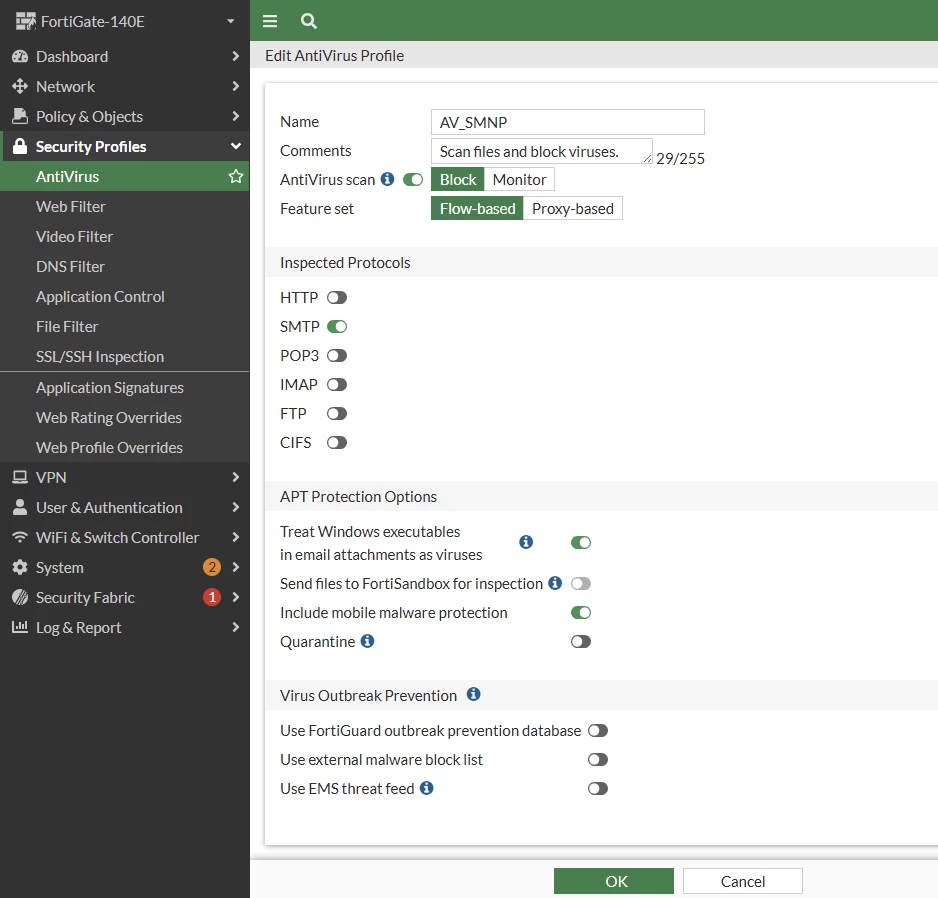Image resolution: width=938 pixels, height=898 pixels.
Task: Click the Comments text area
Action: (541, 151)
